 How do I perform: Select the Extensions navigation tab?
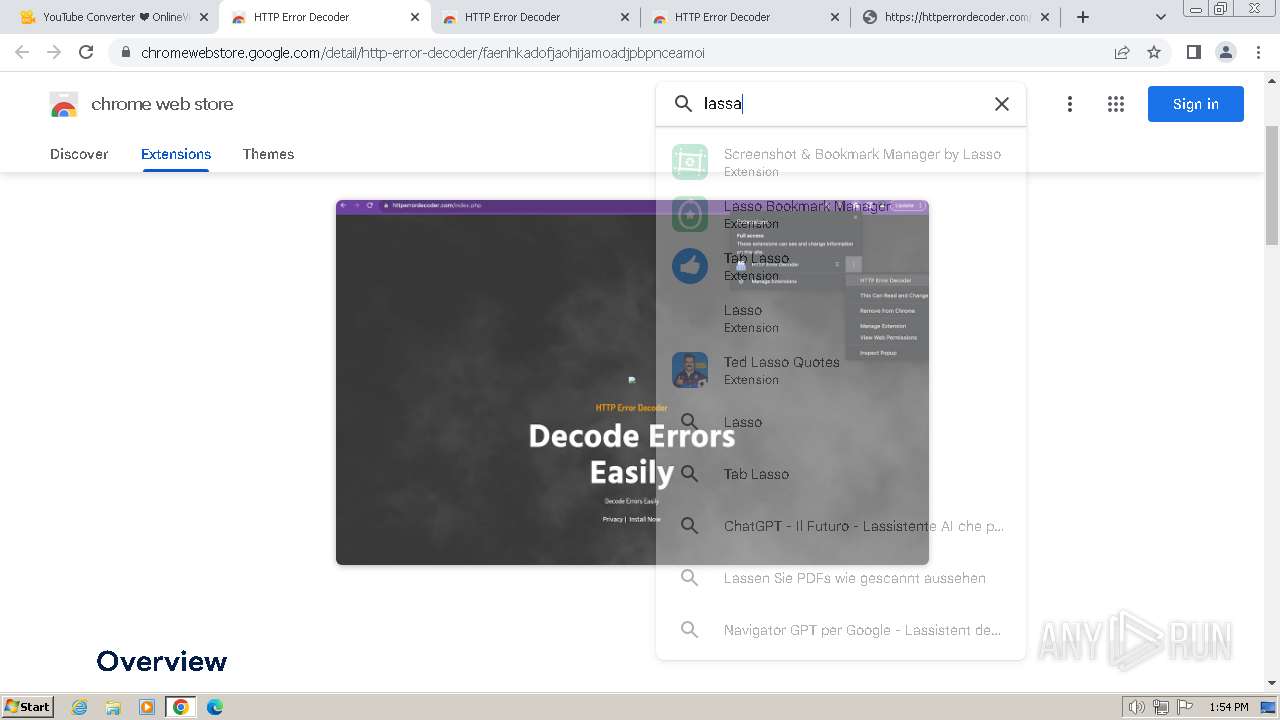[176, 154]
